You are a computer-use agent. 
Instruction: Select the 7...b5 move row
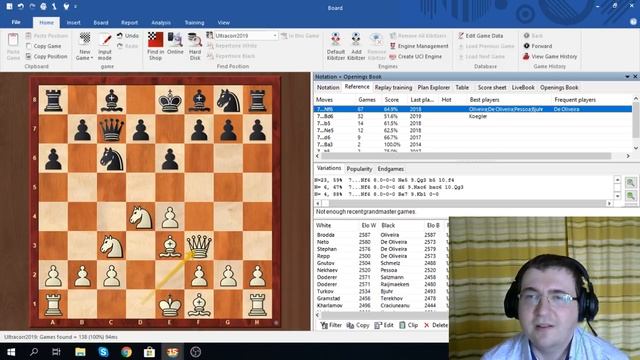click(x=473, y=123)
